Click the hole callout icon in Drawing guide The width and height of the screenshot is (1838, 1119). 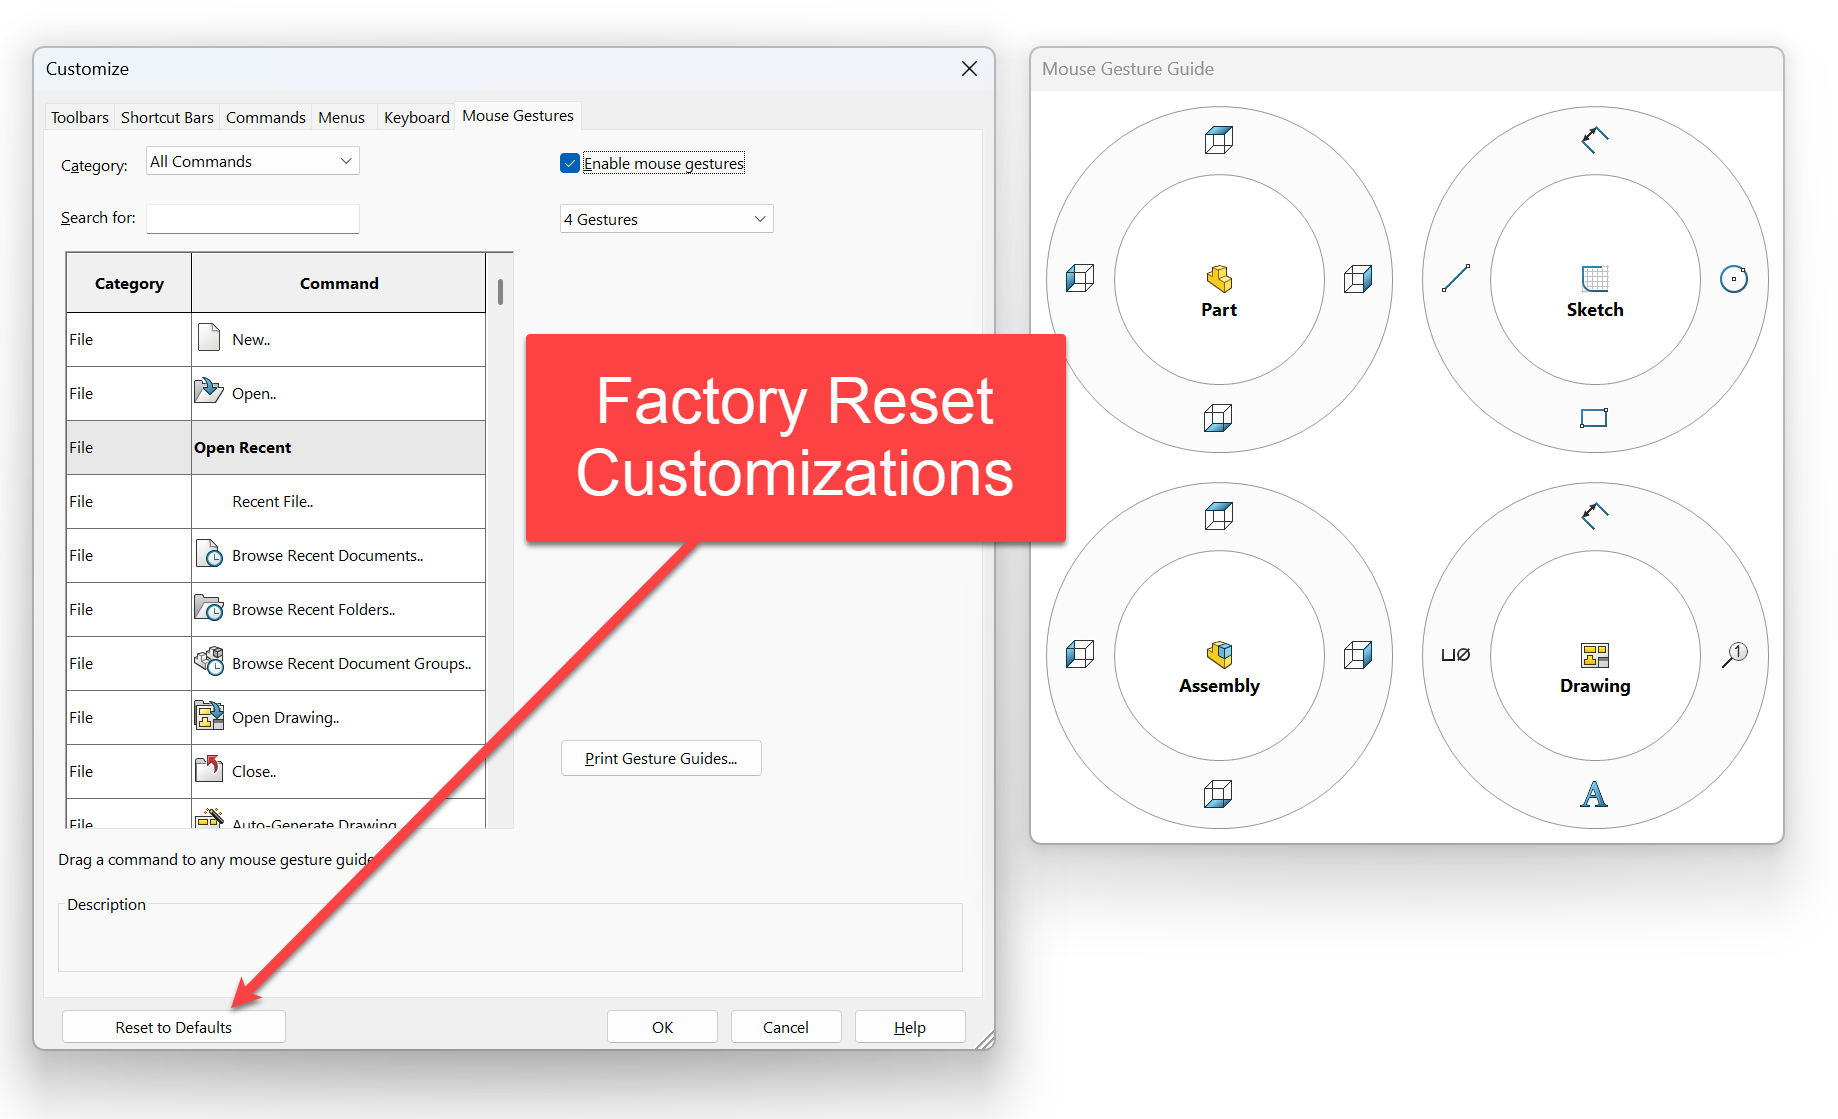[1456, 655]
